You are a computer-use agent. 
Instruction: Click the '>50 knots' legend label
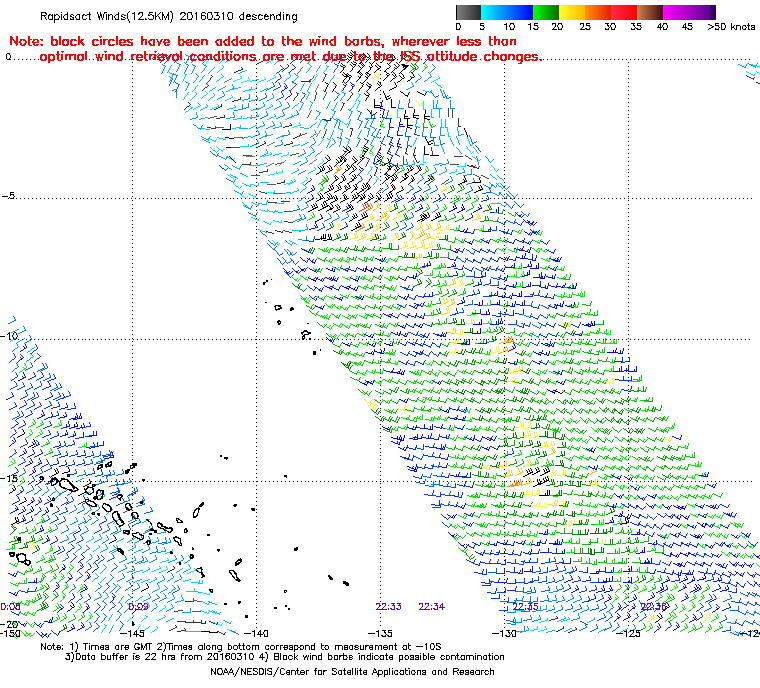pyautogui.click(x=731, y=27)
